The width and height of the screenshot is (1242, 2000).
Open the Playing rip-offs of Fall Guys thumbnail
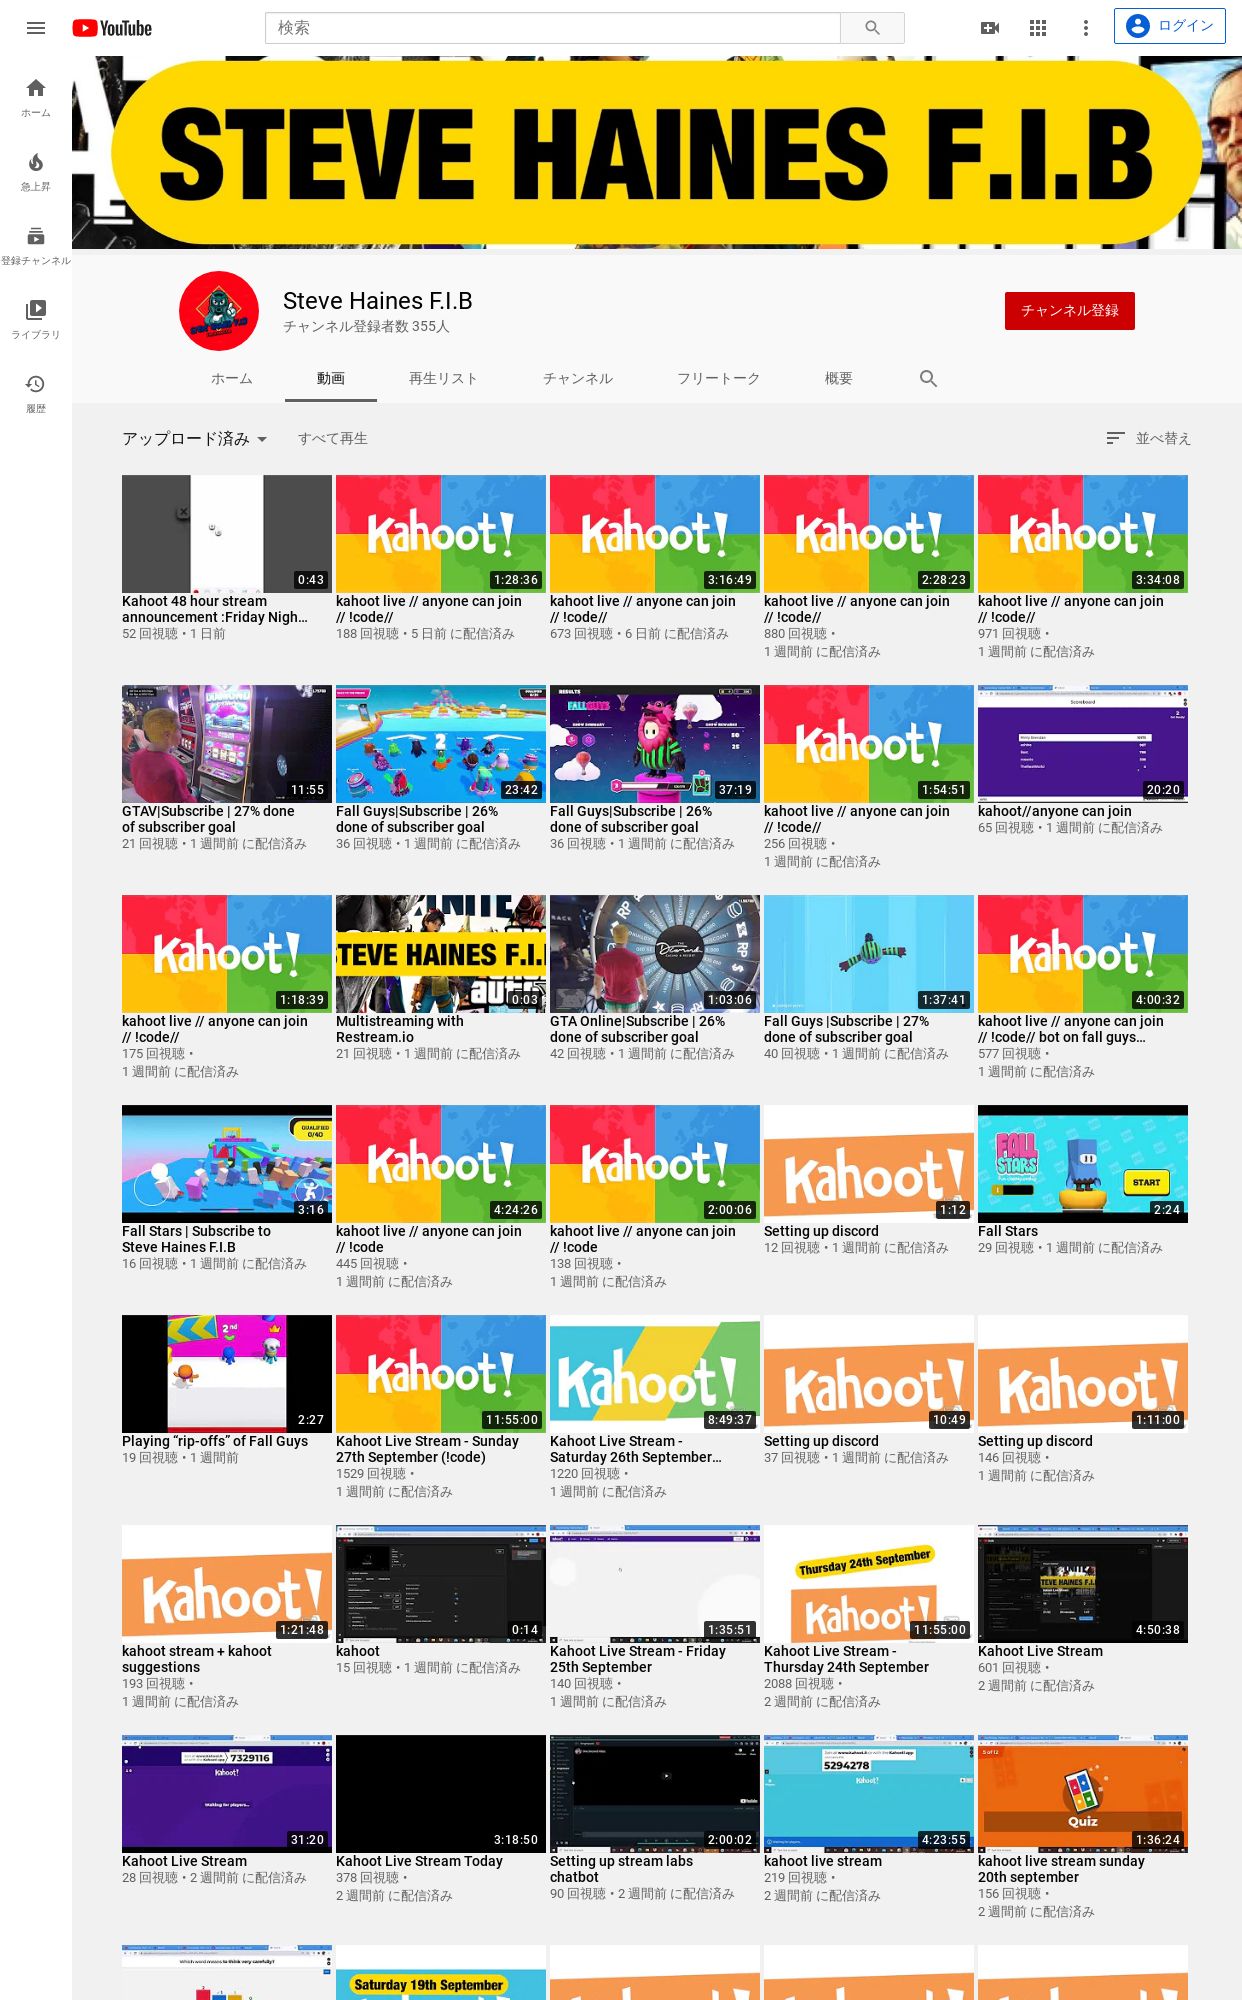click(227, 1374)
